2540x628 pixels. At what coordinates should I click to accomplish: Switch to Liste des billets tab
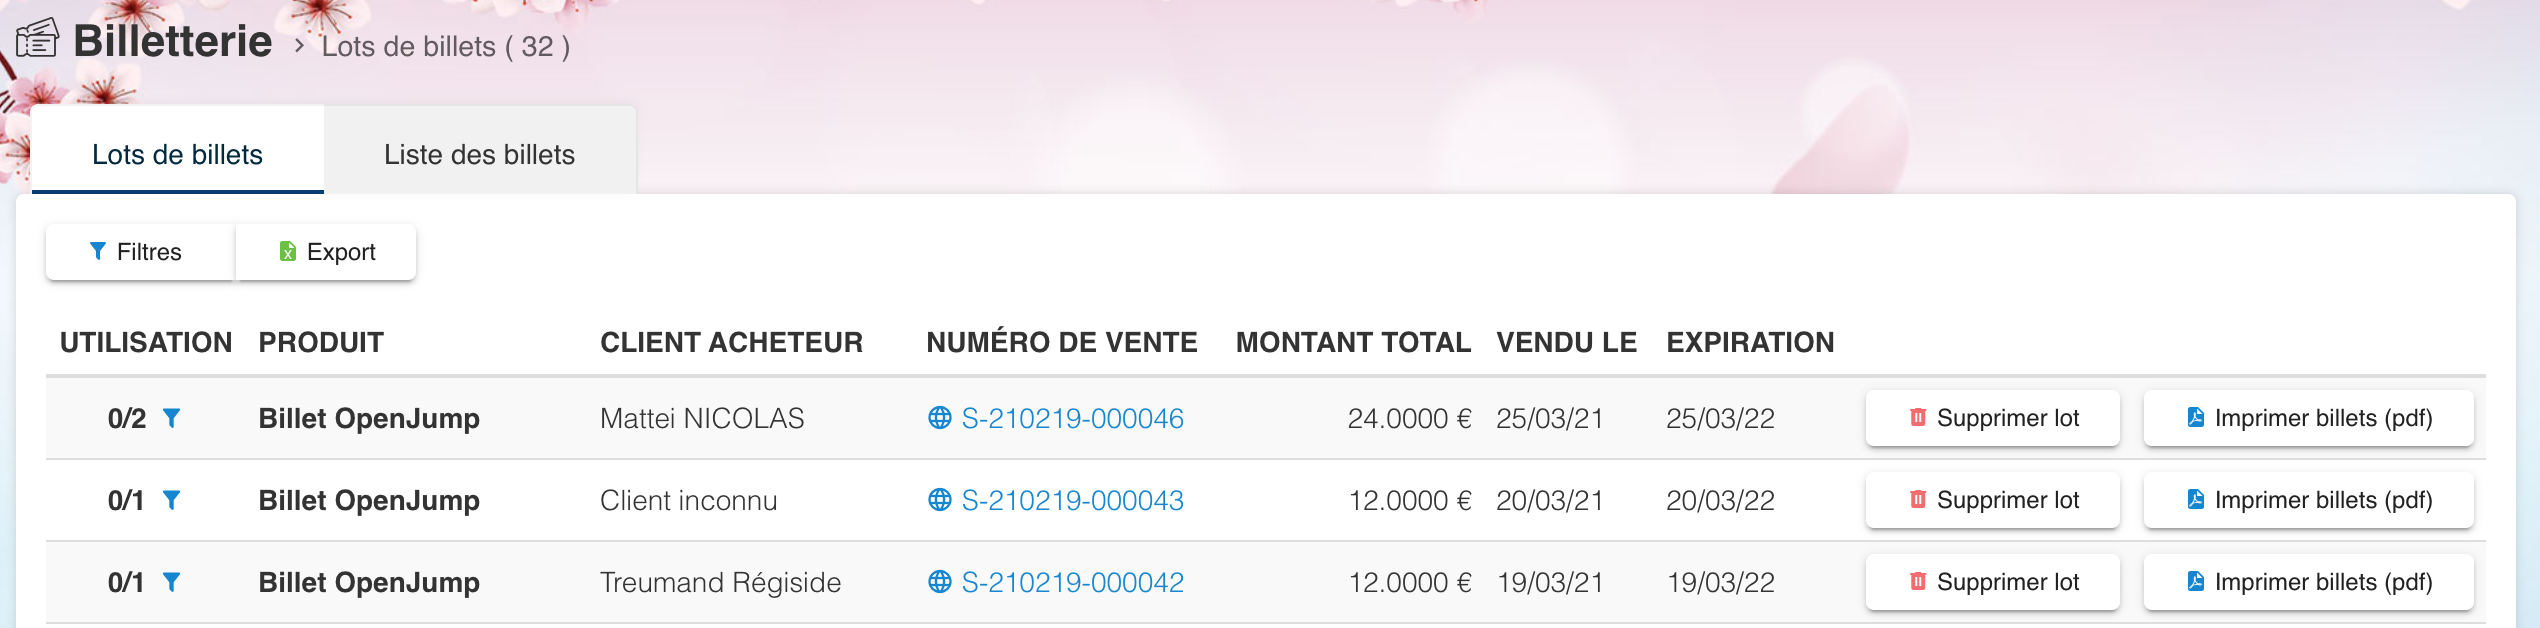point(479,155)
